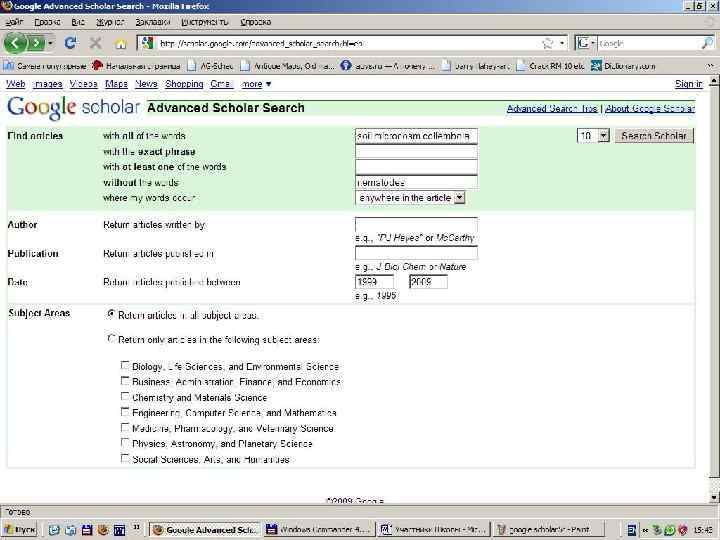Click the start year field showing 1999

click(374, 282)
